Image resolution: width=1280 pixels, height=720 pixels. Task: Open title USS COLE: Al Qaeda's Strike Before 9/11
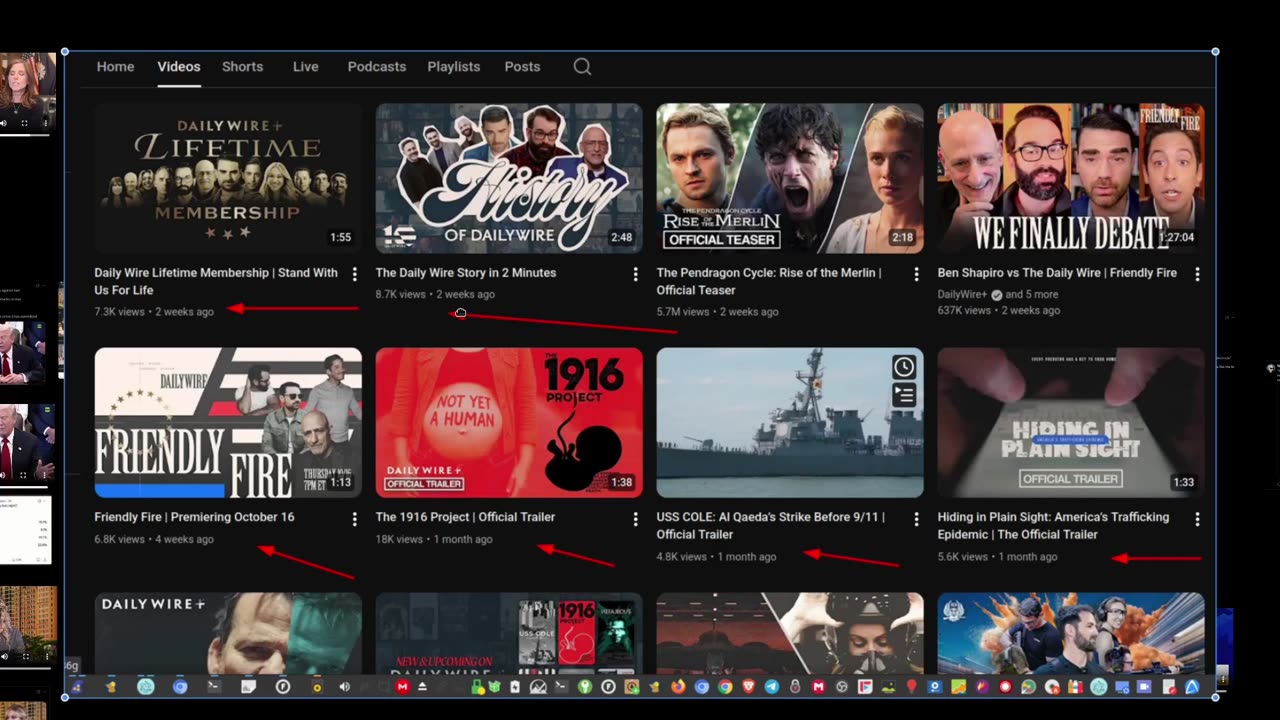point(771,526)
